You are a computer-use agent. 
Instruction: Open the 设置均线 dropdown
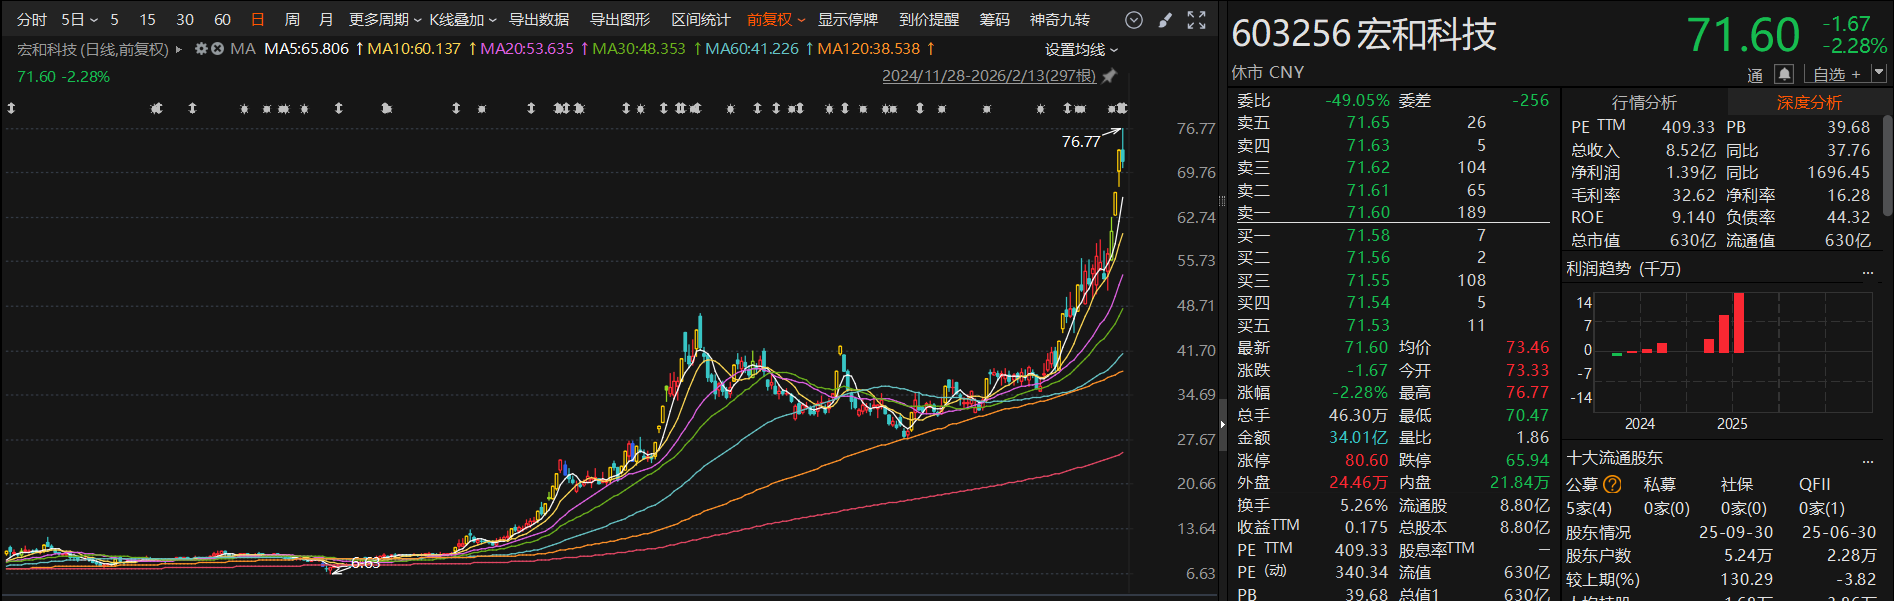pos(1081,49)
